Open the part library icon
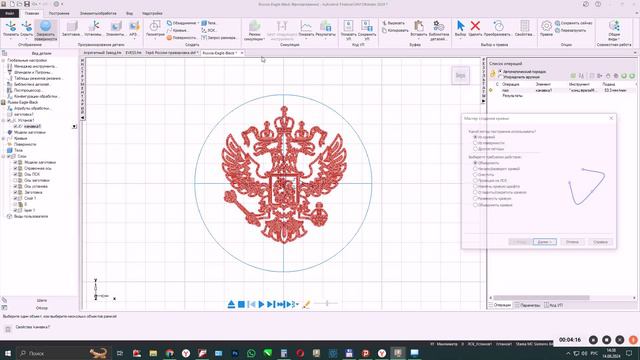Image resolution: width=640 pixels, height=360 pixels. [439, 26]
